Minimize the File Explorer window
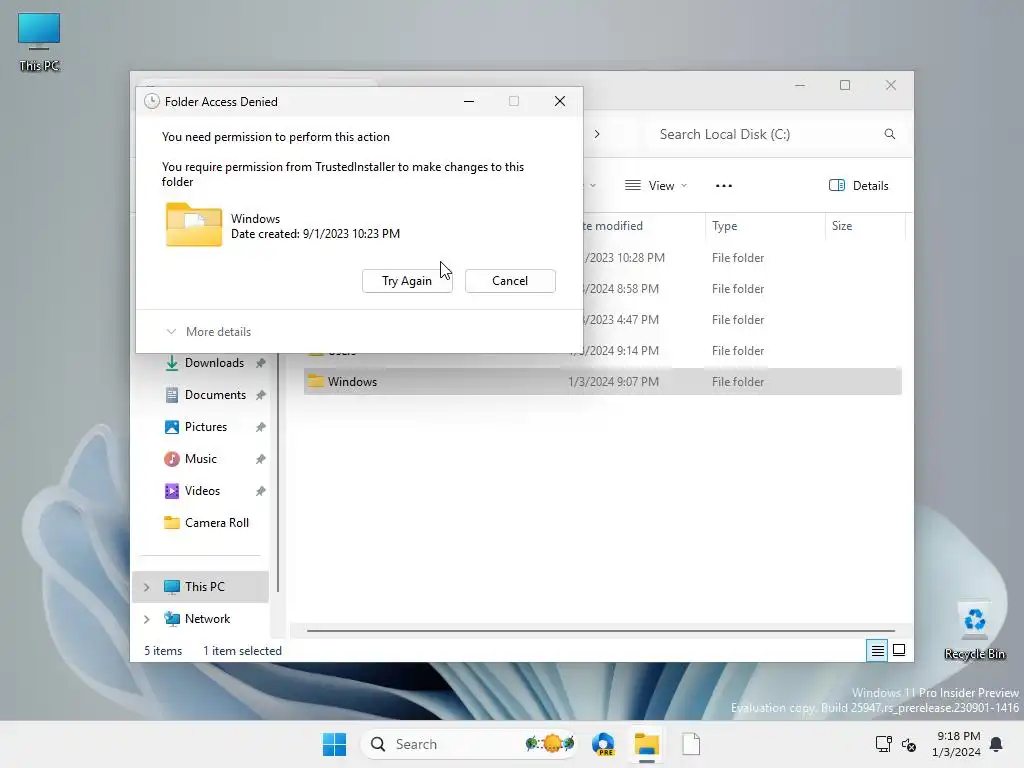 click(800, 86)
